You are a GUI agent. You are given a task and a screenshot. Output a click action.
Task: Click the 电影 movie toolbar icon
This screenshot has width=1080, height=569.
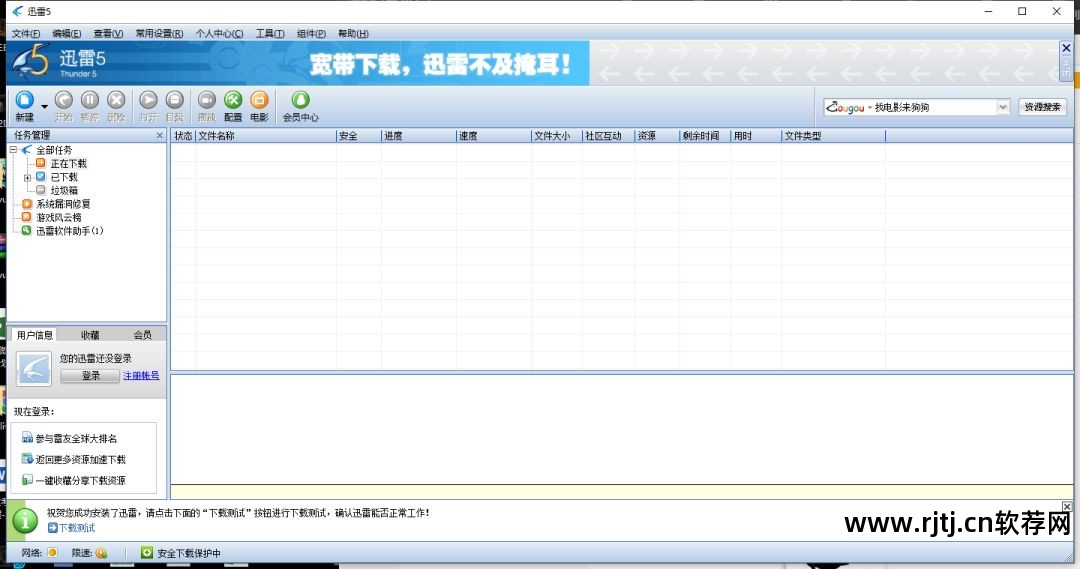pyautogui.click(x=259, y=101)
